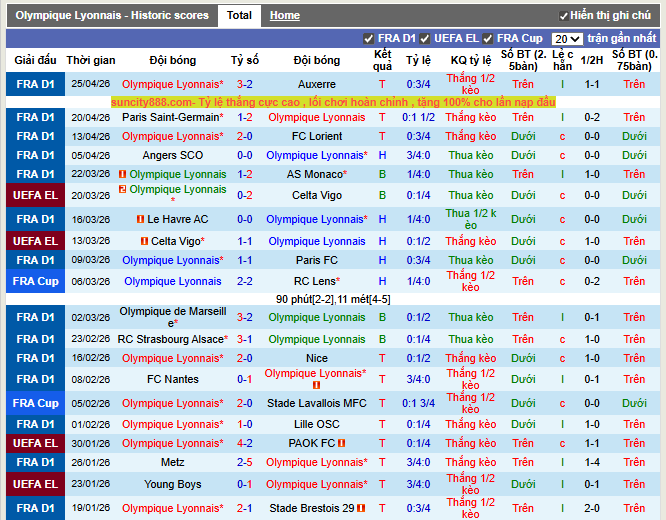Open Lille OSC team link
This screenshot has height=520, width=666.
coord(316,424)
